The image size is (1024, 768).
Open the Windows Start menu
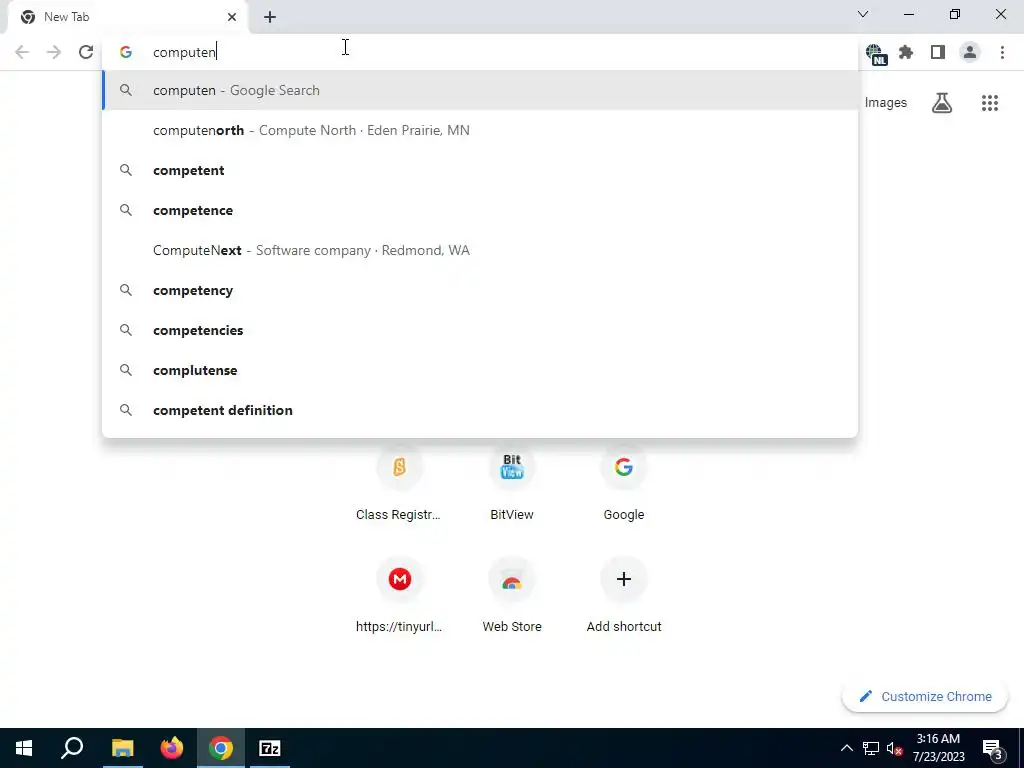24,748
